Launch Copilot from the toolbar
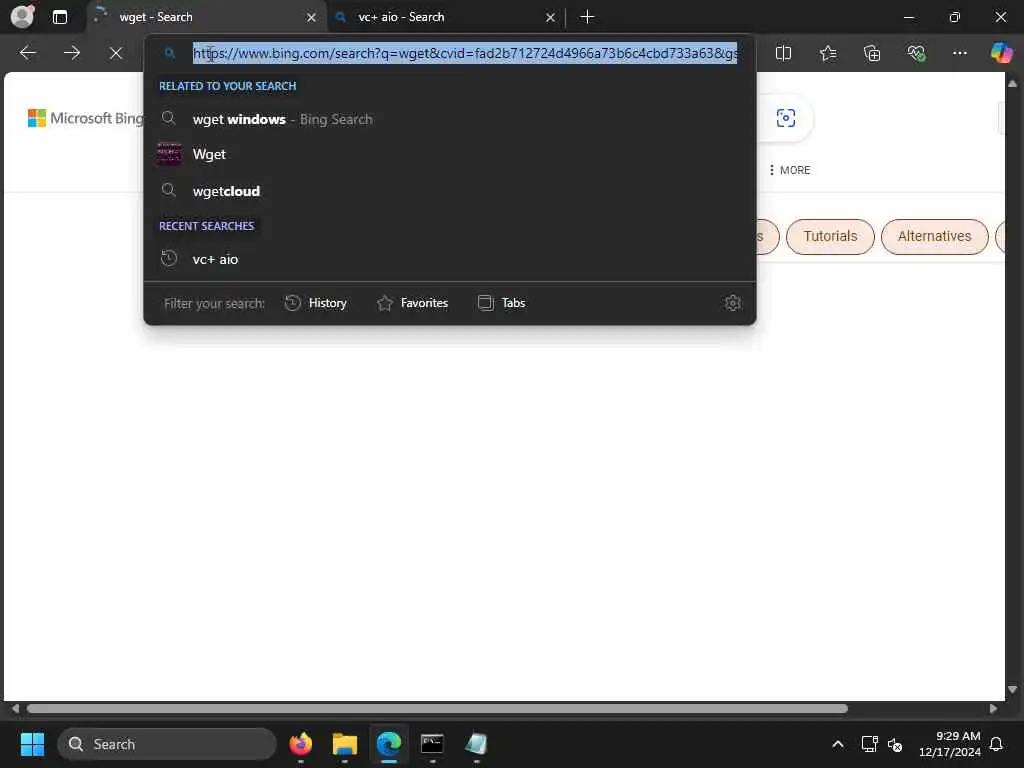The image size is (1024, 768). tap(1001, 53)
